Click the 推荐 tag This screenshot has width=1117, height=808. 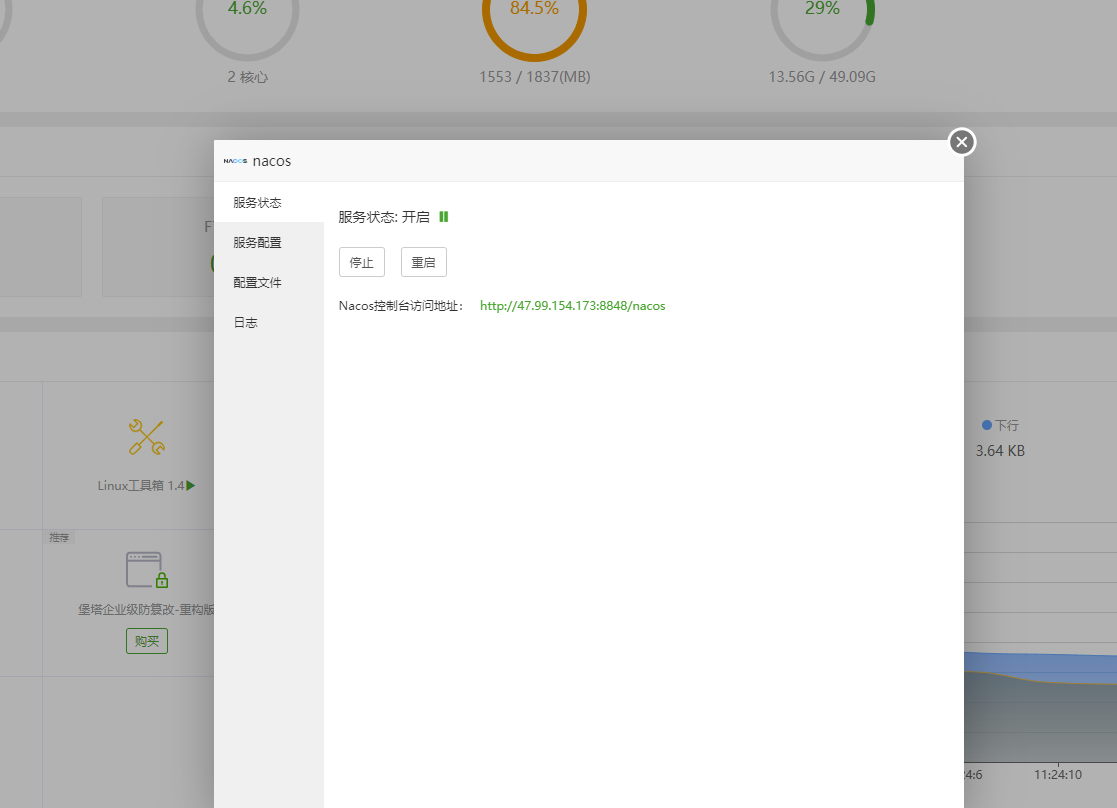(59, 537)
